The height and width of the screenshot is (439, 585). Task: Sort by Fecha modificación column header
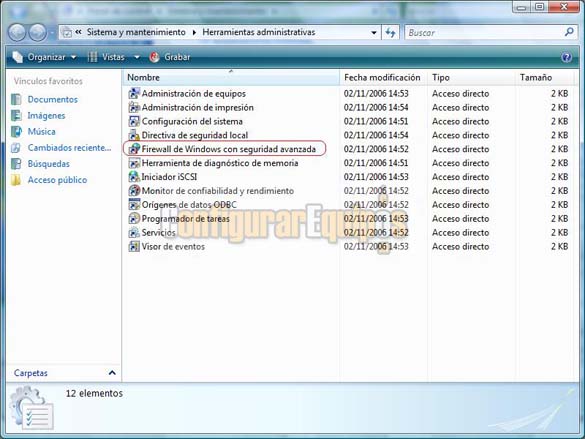click(x=382, y=78)
